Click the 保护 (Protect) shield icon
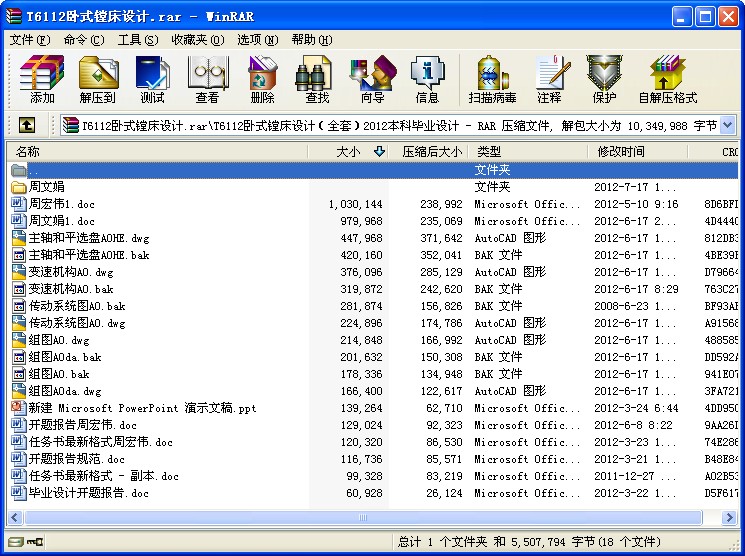Image resolution: width=745 pixels, height=556 pixels. pos(604,79)
